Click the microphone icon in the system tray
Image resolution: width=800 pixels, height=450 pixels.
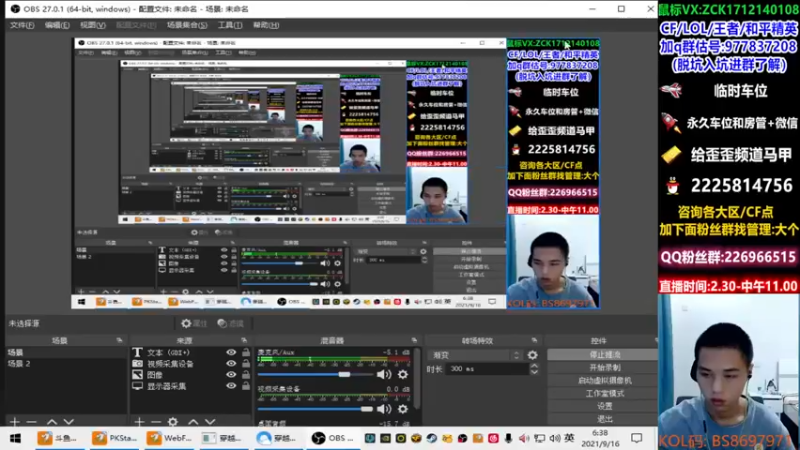(x=508, y=438)
